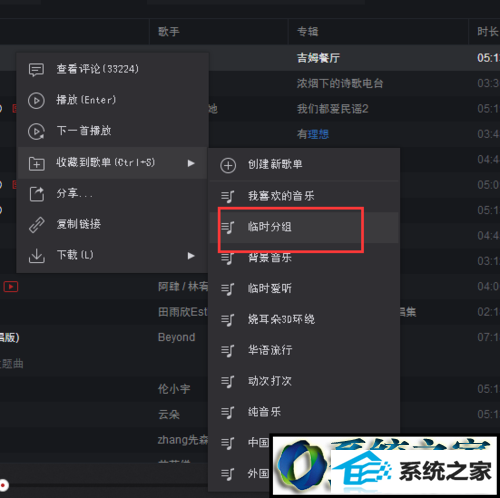Click the play-next icon beside 下一首播放
The image size is (500, 498).
[x=36, y=131]
